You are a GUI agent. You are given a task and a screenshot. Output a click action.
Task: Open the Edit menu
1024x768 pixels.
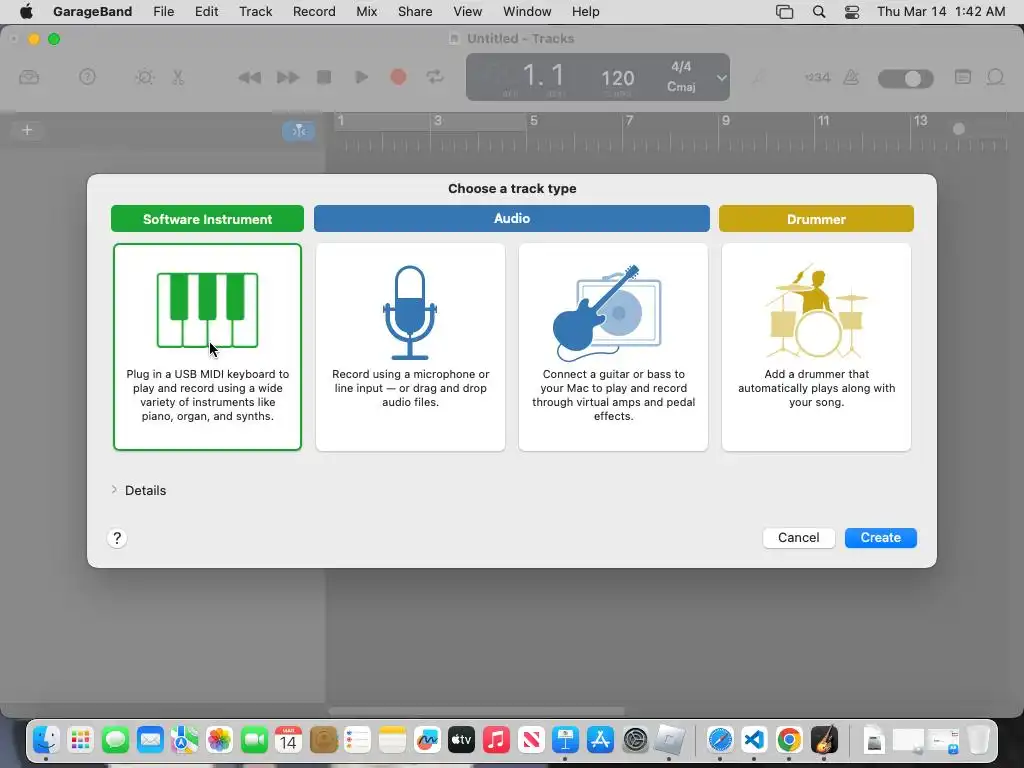click(206, 11)
